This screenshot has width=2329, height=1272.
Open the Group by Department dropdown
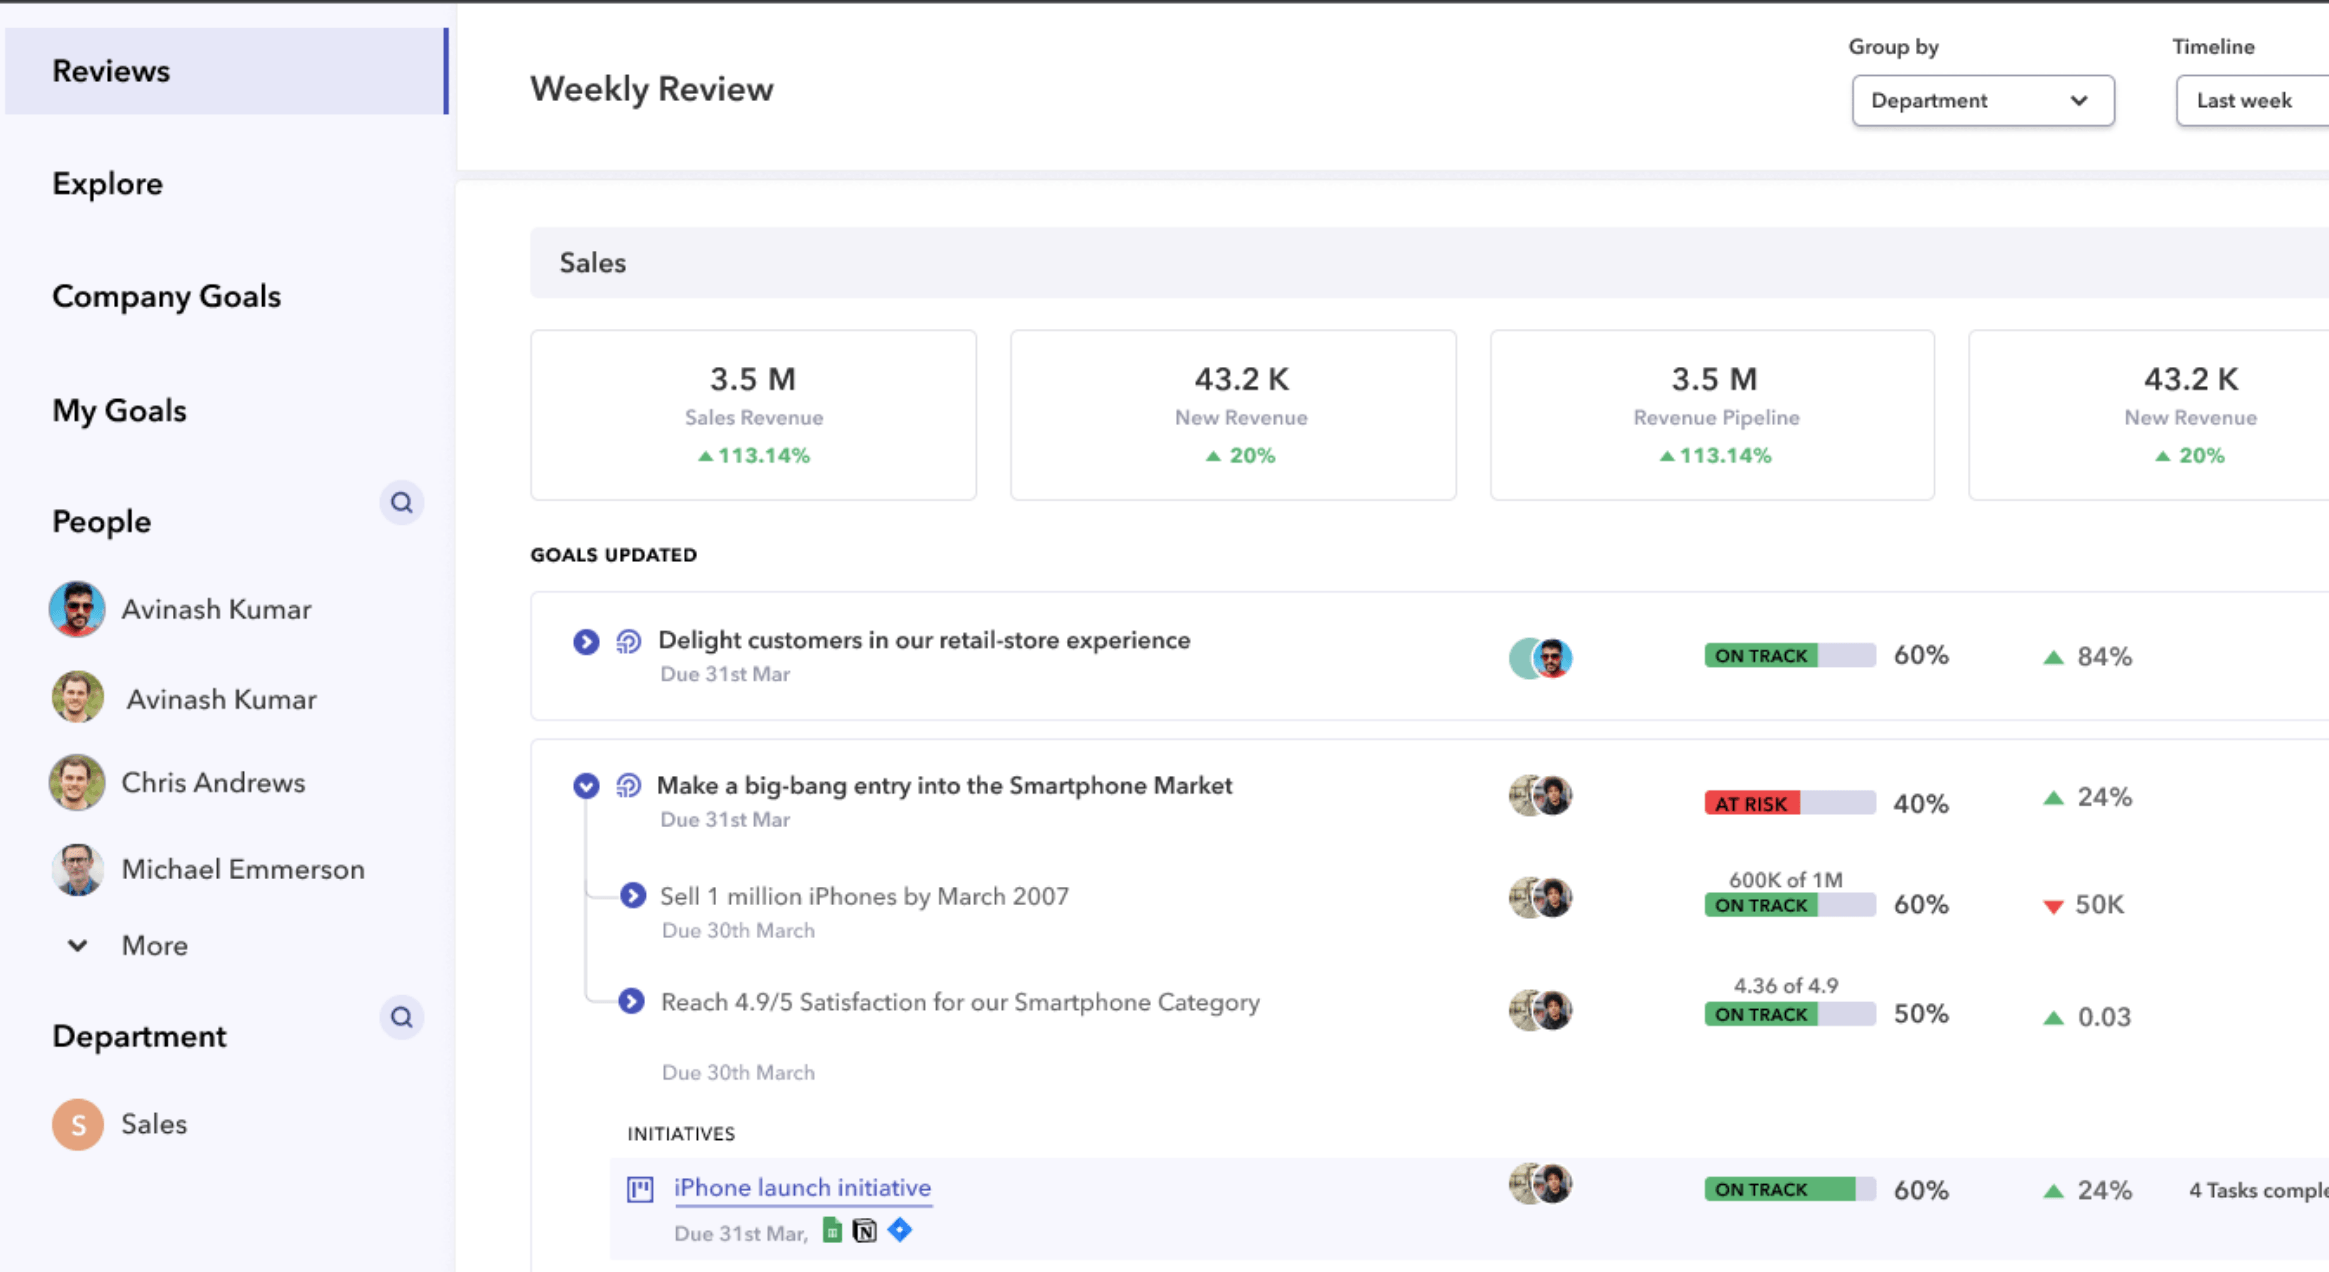pyautogui.click(x=1982, y=100)
